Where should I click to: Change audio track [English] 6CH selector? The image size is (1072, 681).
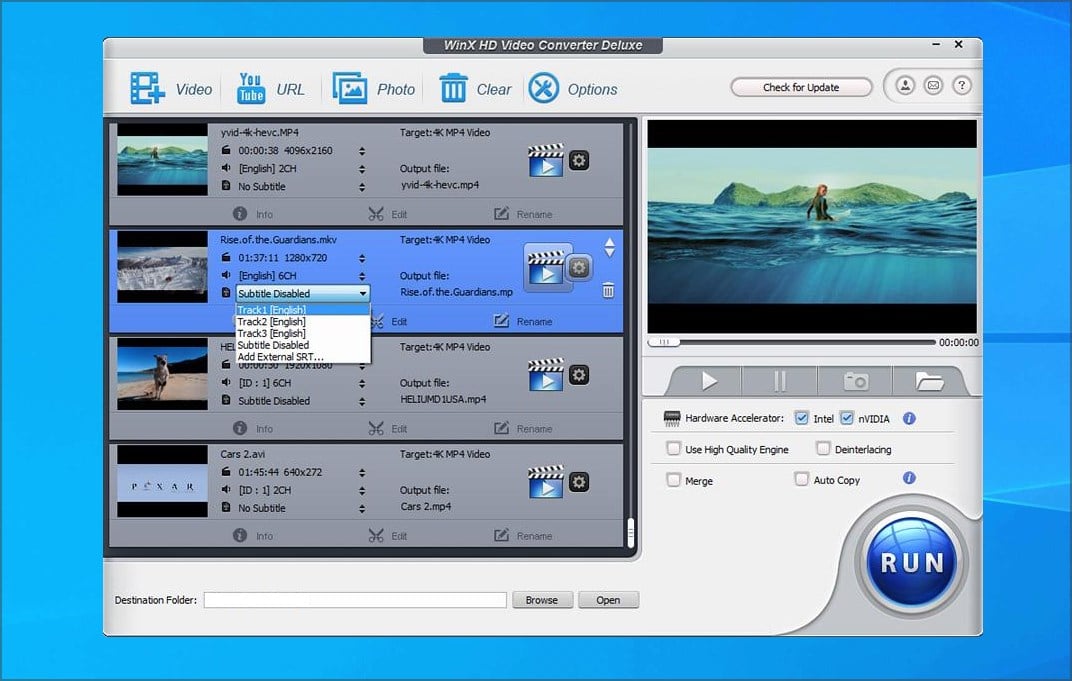(362, 276)
